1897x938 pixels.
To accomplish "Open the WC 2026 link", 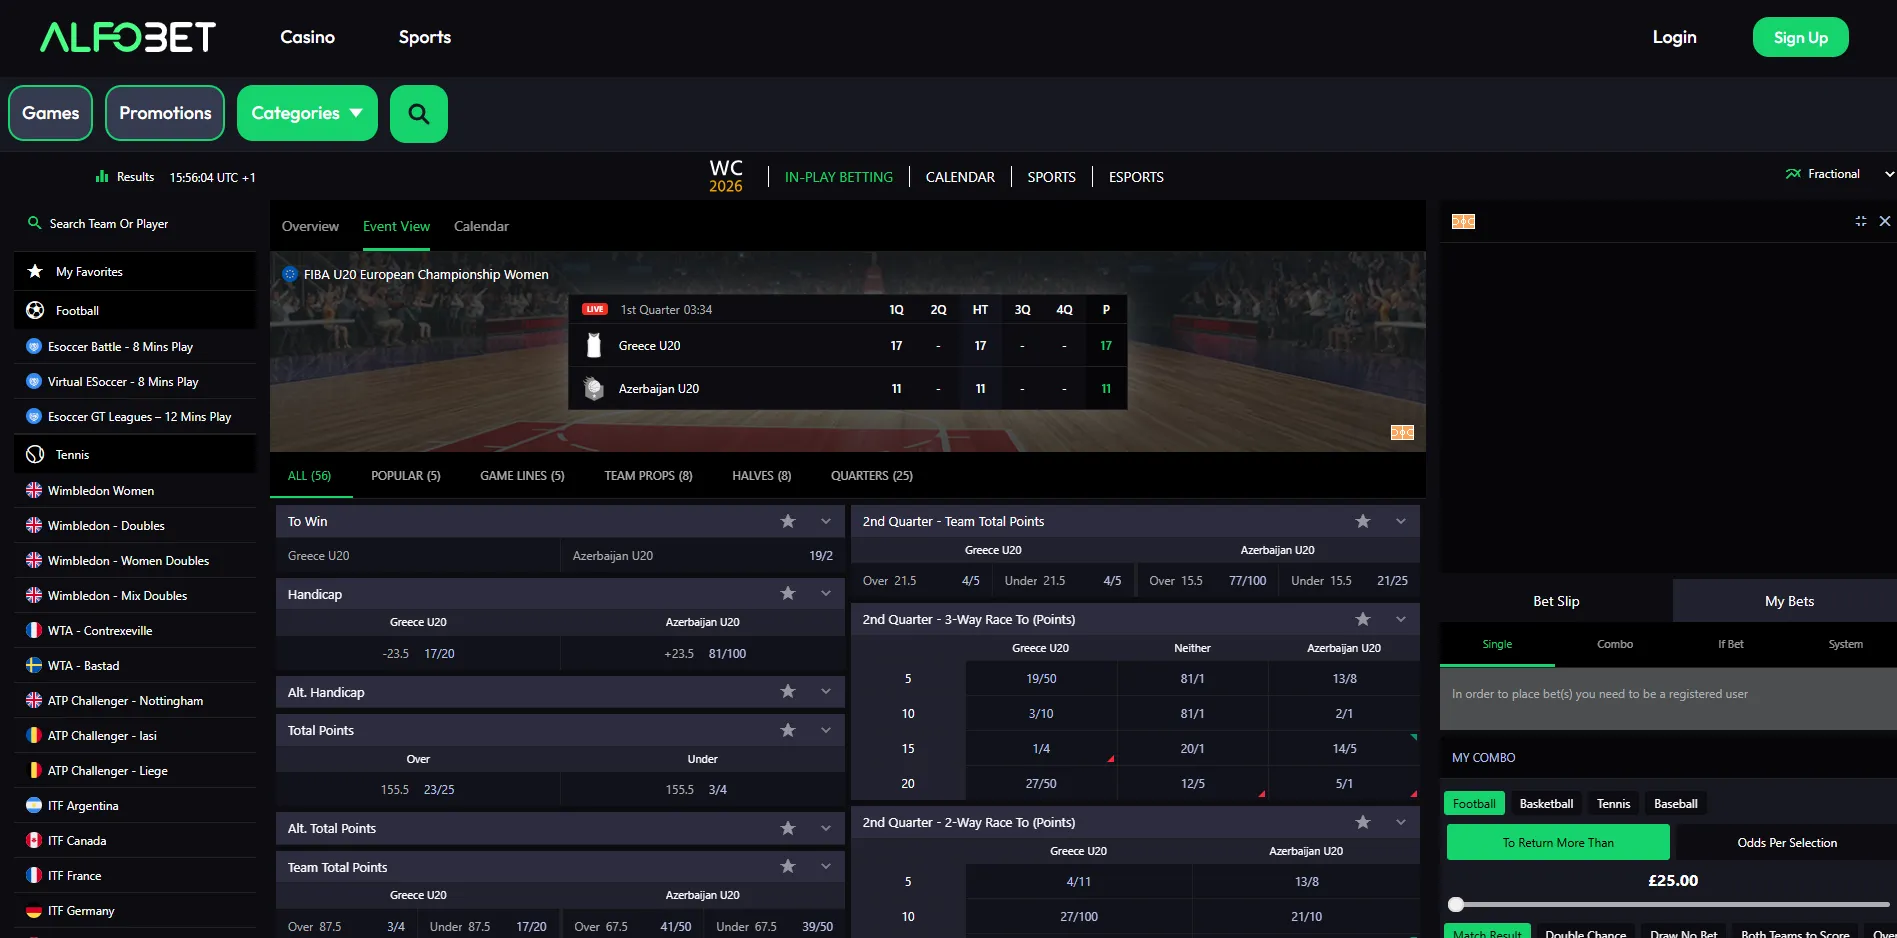I will [x=726, y=176].
